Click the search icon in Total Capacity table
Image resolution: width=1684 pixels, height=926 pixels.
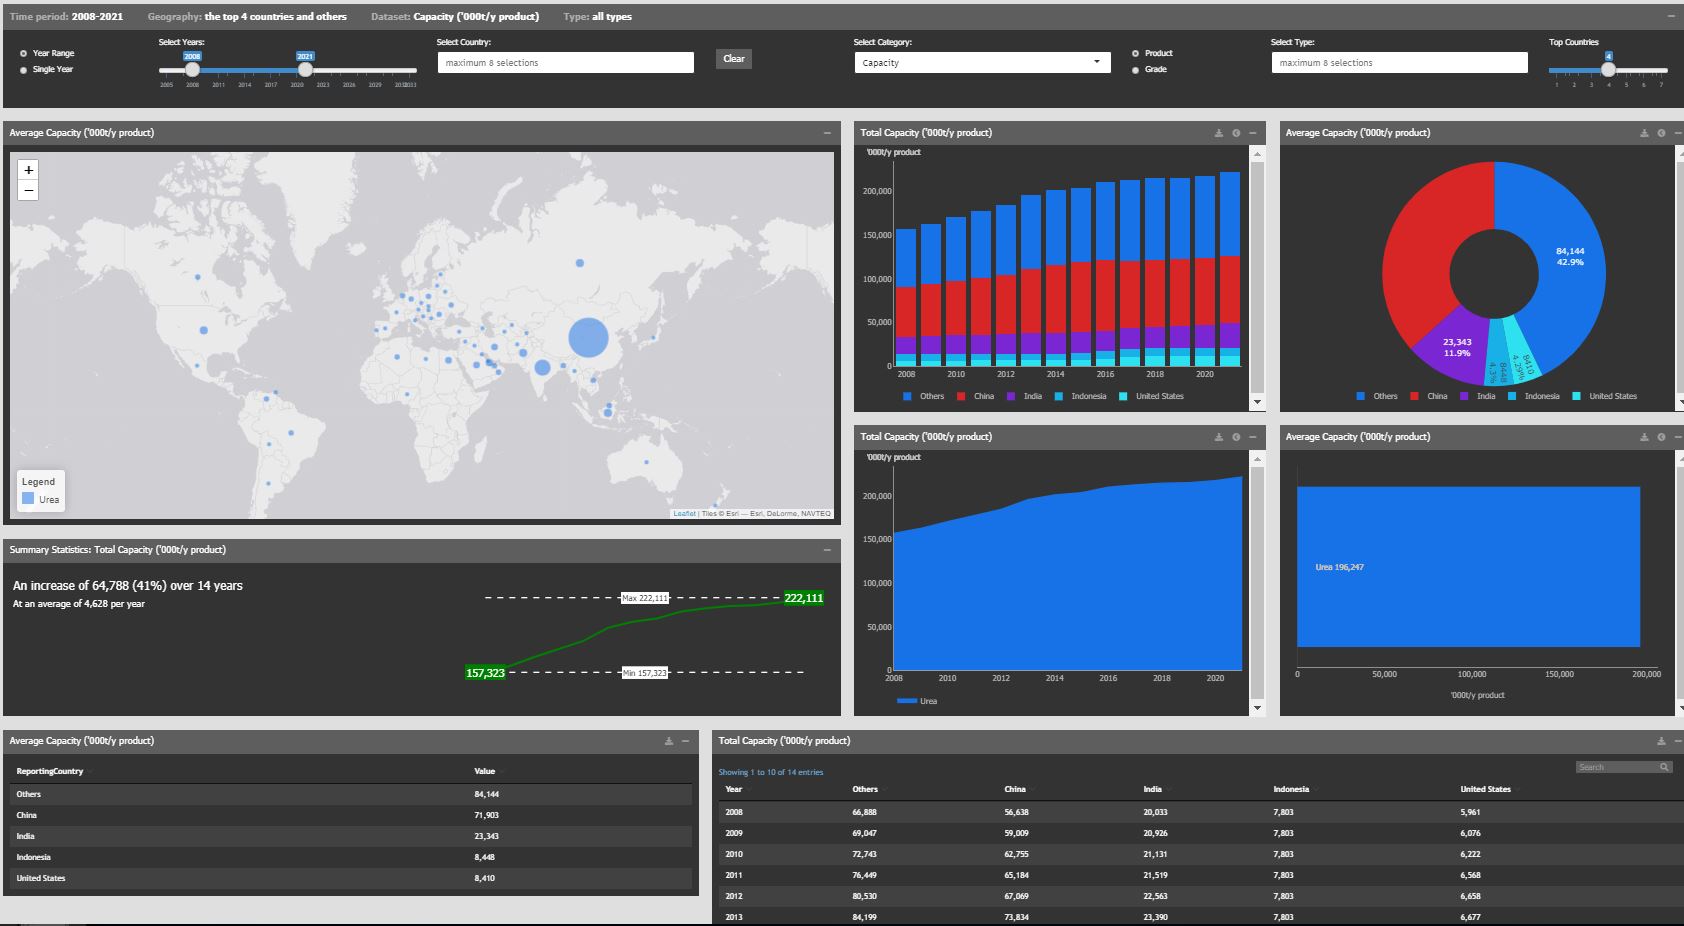[x=1664, y=767]
